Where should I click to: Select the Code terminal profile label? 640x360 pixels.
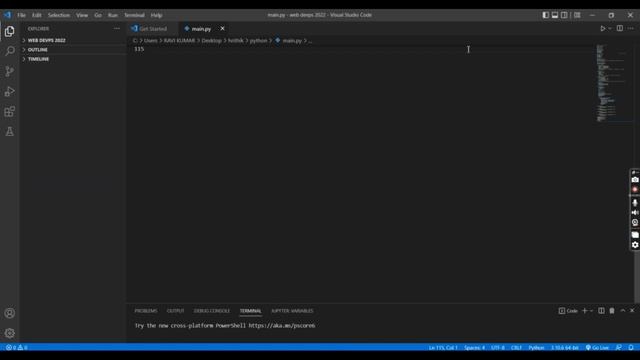tap(568, 311)
